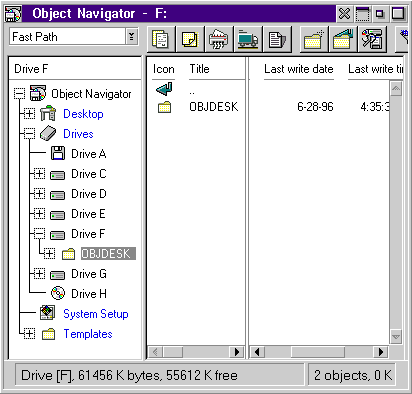Click vertical scrollbar up arrow
Viewport: 412px width, 394px height.
click(396, 89)
